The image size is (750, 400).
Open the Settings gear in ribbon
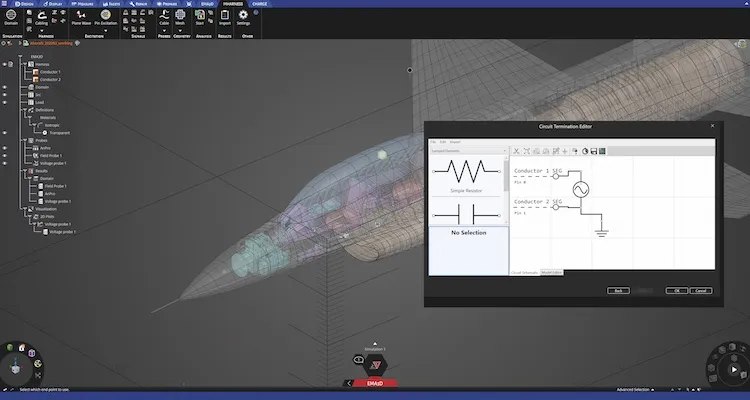point(243,17)
